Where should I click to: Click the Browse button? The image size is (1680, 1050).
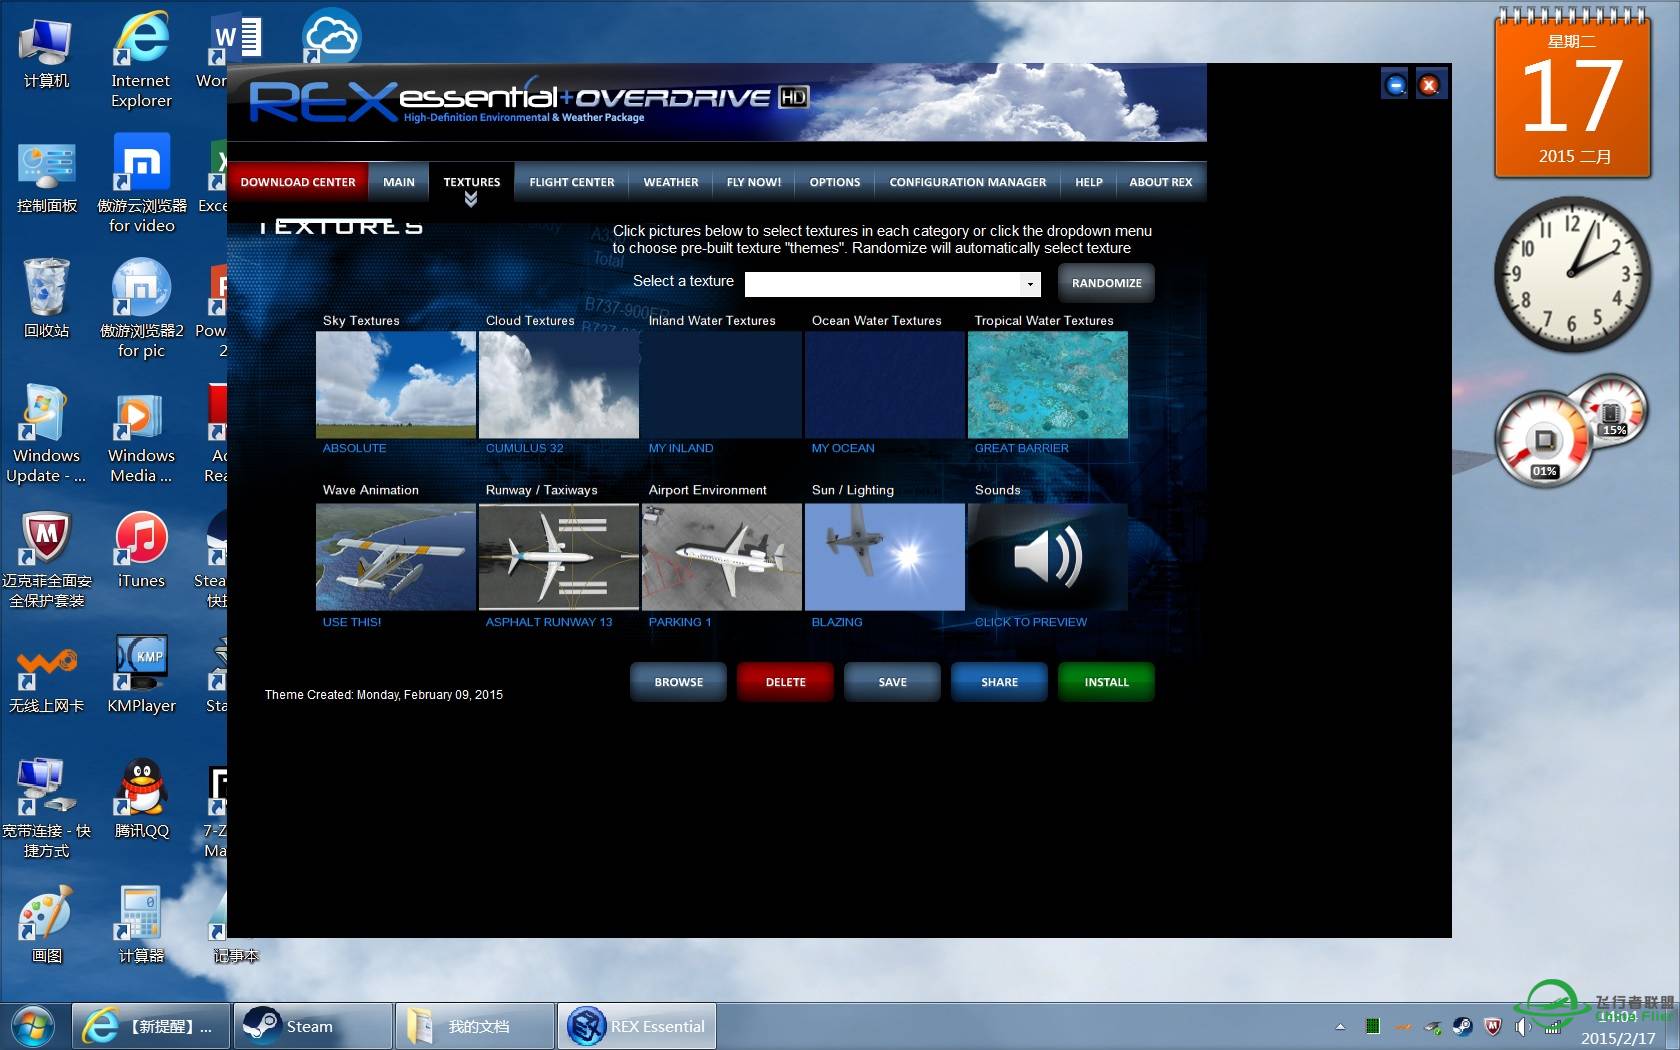[679, 682]
